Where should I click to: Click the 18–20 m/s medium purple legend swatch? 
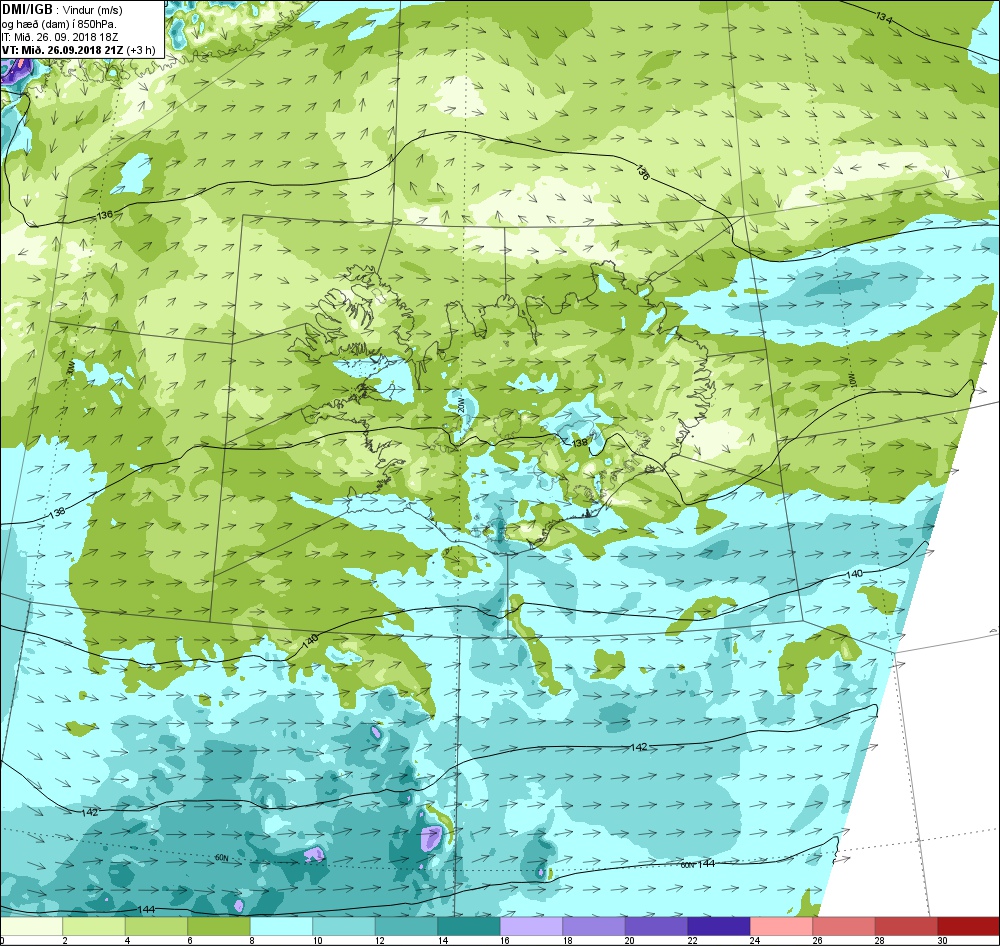pyautogui.click(x=594, y=926)
